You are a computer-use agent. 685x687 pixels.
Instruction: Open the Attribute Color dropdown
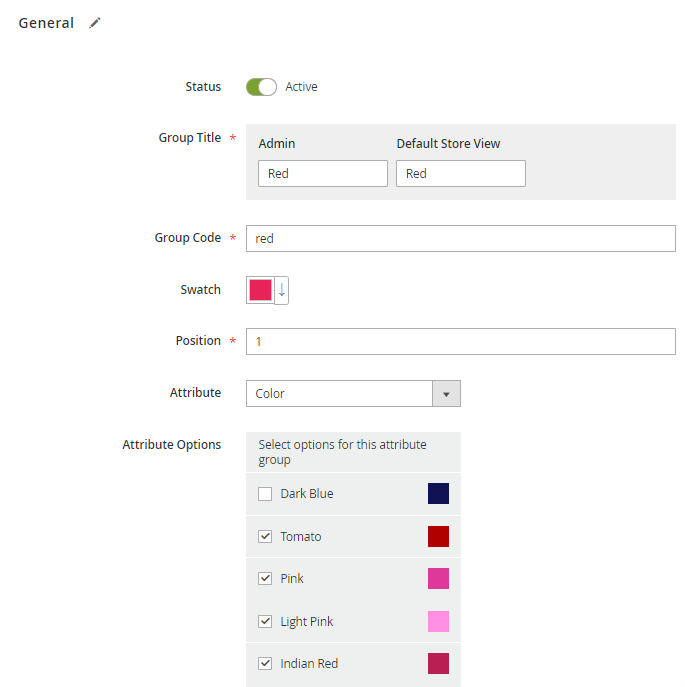(340, 394)
